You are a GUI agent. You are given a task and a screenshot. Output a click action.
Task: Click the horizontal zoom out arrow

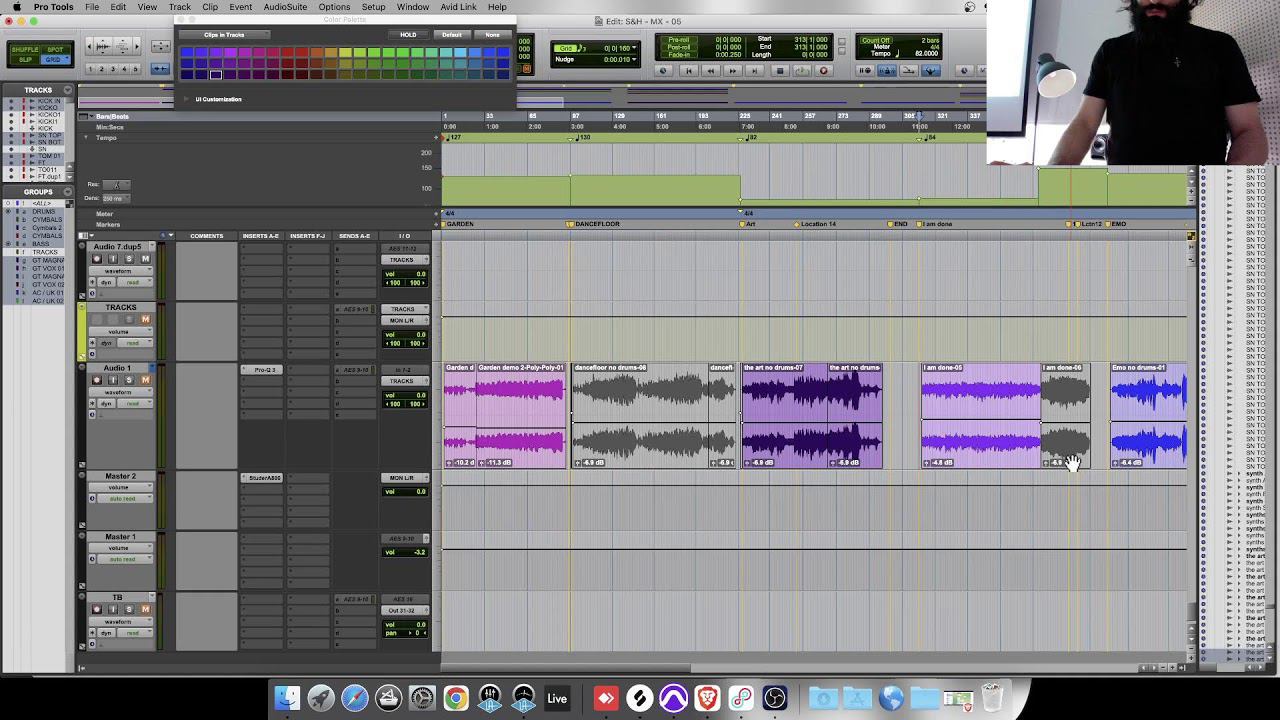click(89, 47)
